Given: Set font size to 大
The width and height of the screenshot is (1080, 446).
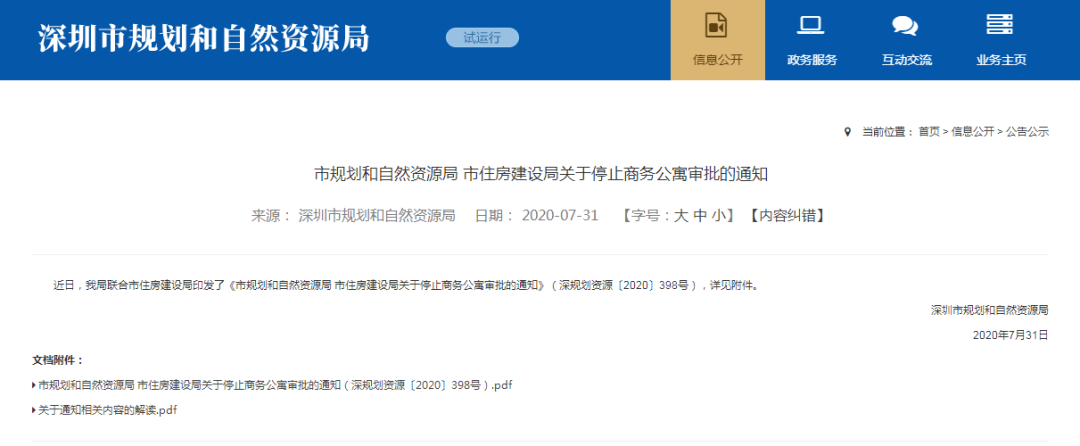Looking at the screenshot, I should (x=681, y=215).
